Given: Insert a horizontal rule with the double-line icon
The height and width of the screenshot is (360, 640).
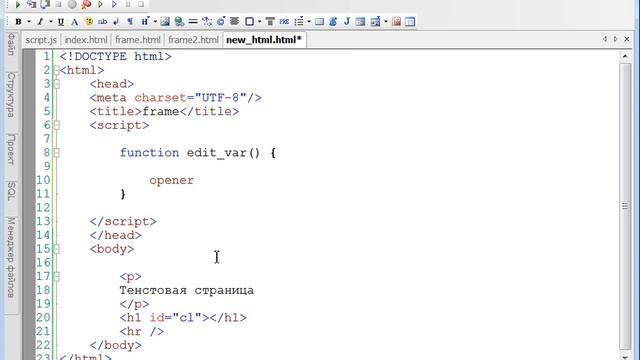Looking at the screenshot, I should pos(193,22).
